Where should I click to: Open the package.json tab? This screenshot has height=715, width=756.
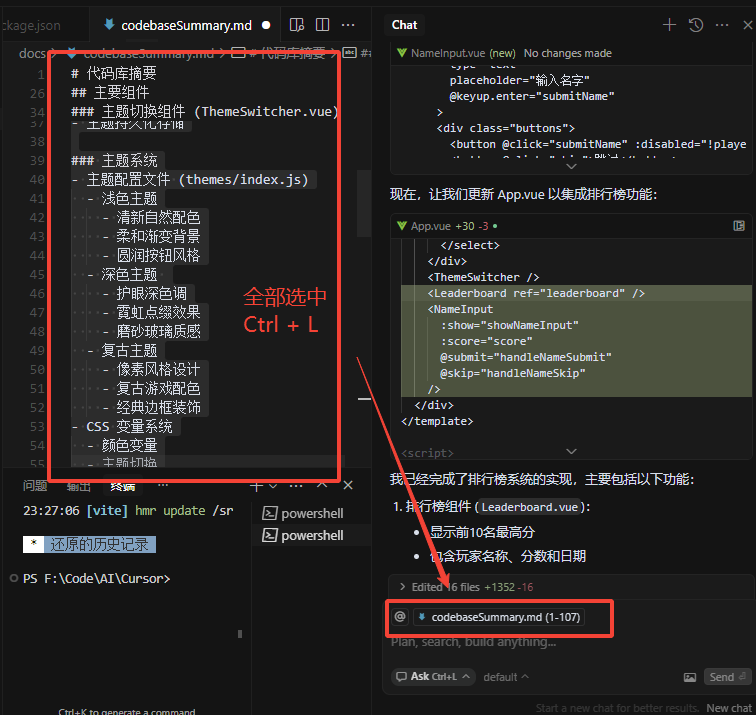coord(31,25)
